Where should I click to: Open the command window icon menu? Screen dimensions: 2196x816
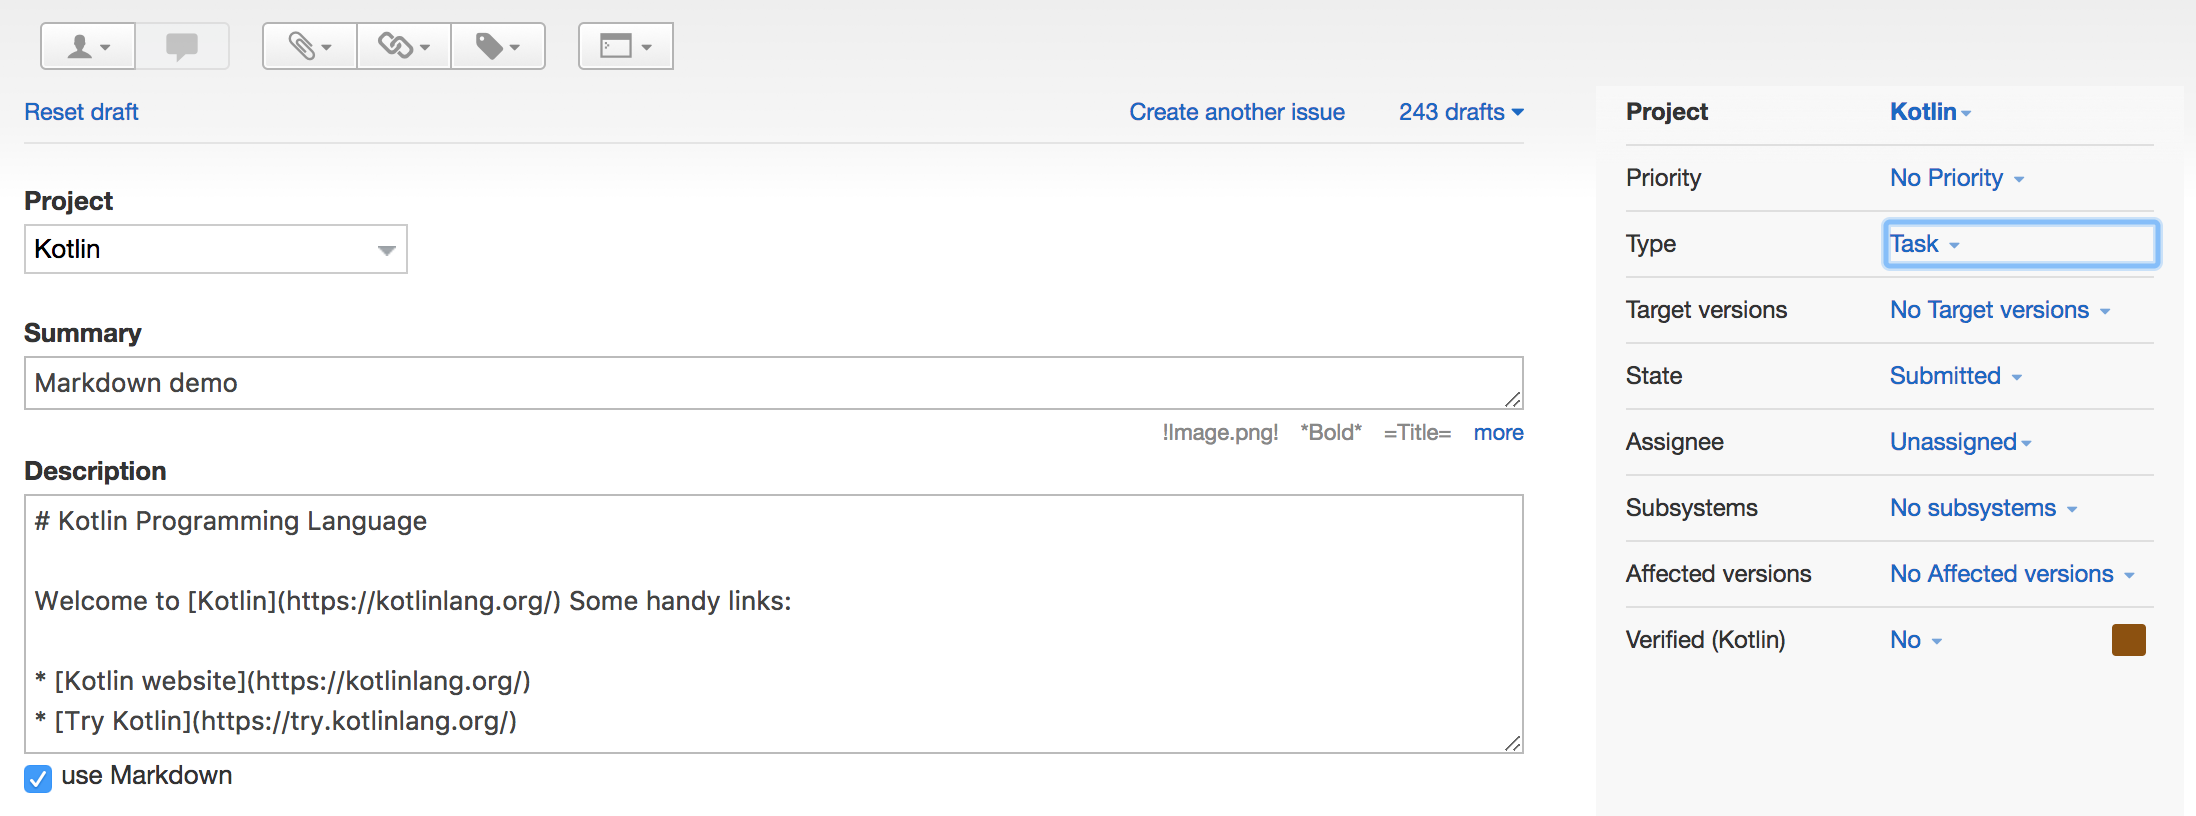point(625,46)
